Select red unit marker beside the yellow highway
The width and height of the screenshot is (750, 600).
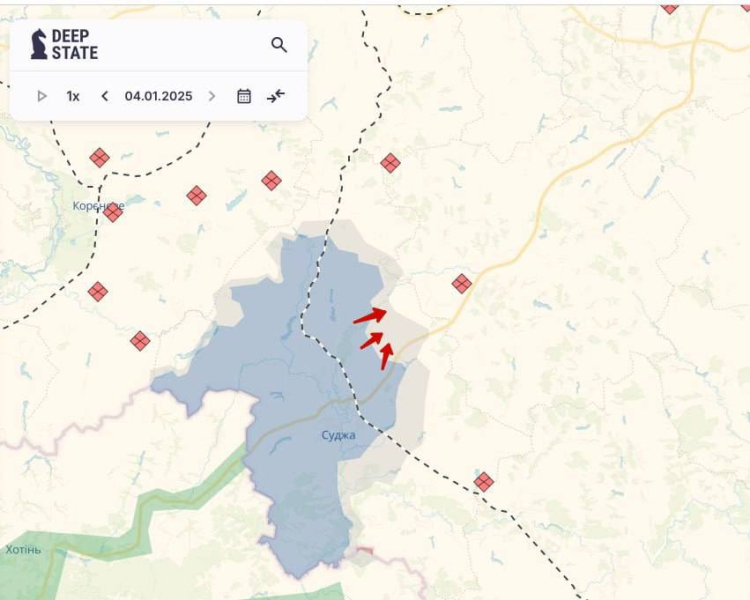point(461,283)
